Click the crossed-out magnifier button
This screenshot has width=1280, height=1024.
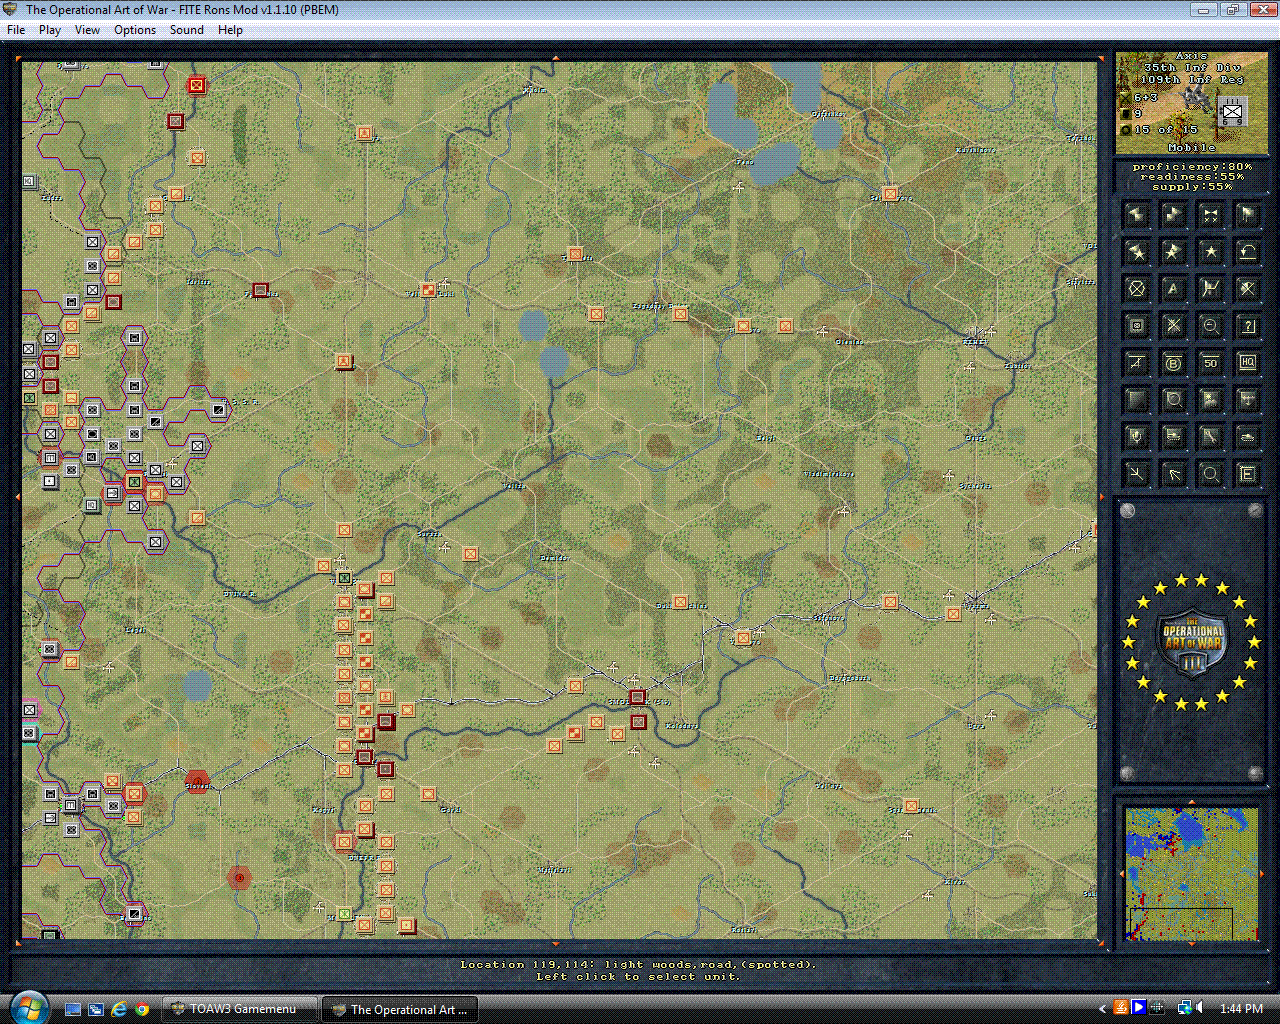point(1247,289)
